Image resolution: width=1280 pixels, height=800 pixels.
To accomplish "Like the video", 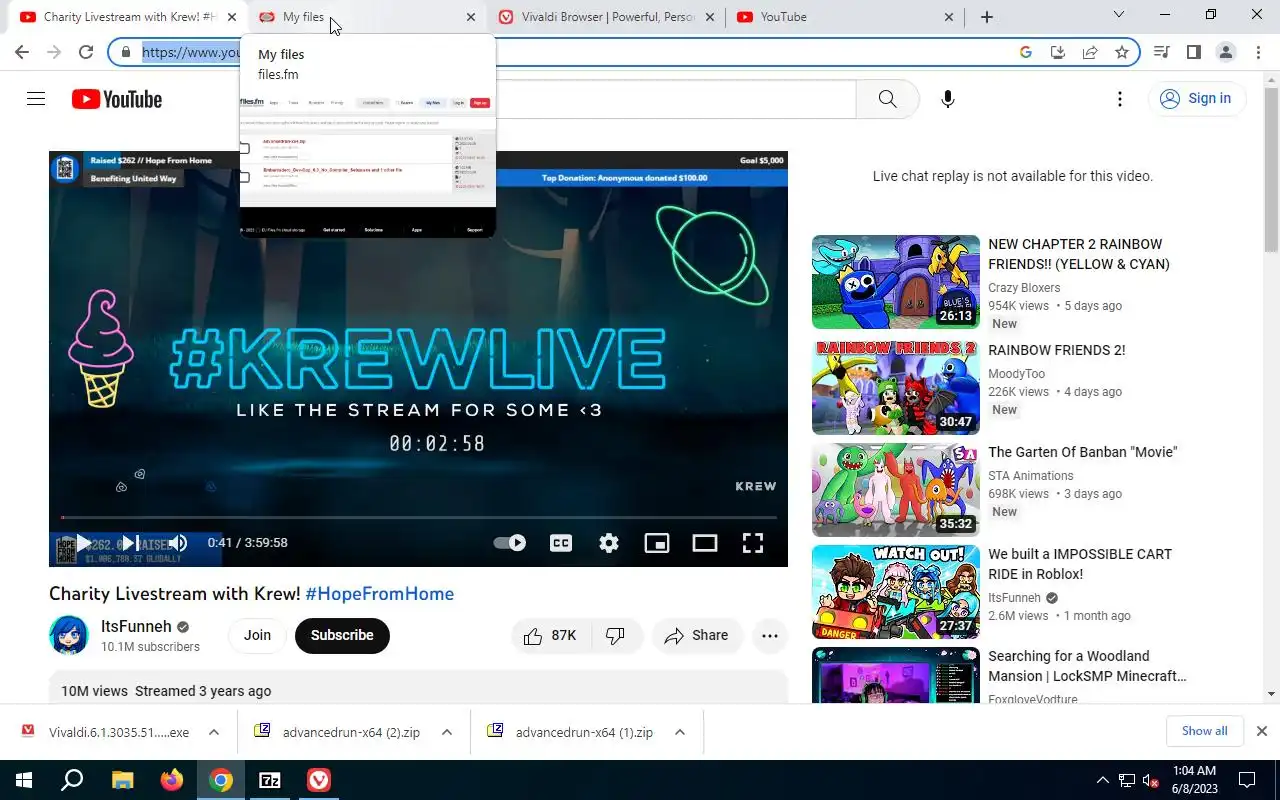I will tap(551, 635).
